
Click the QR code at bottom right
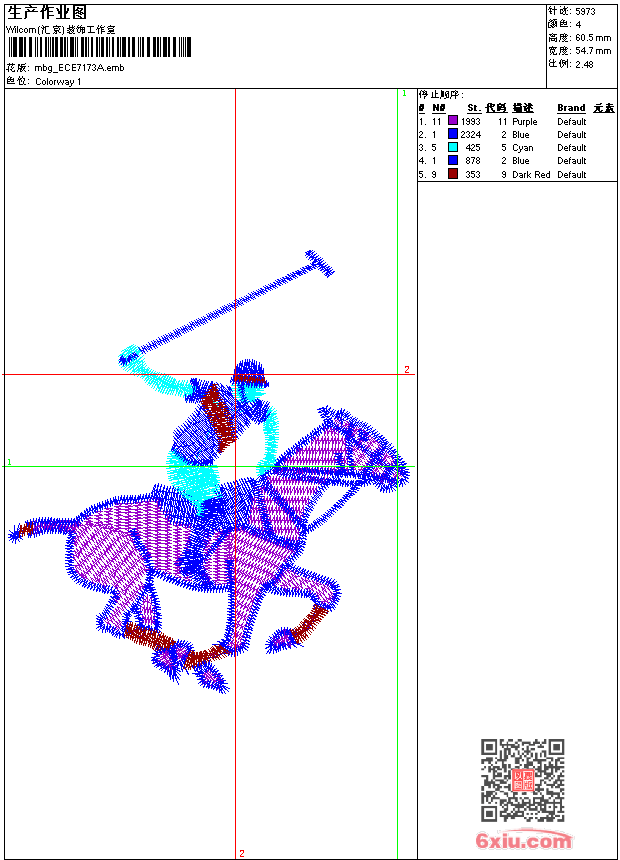[x=522, y=779]
